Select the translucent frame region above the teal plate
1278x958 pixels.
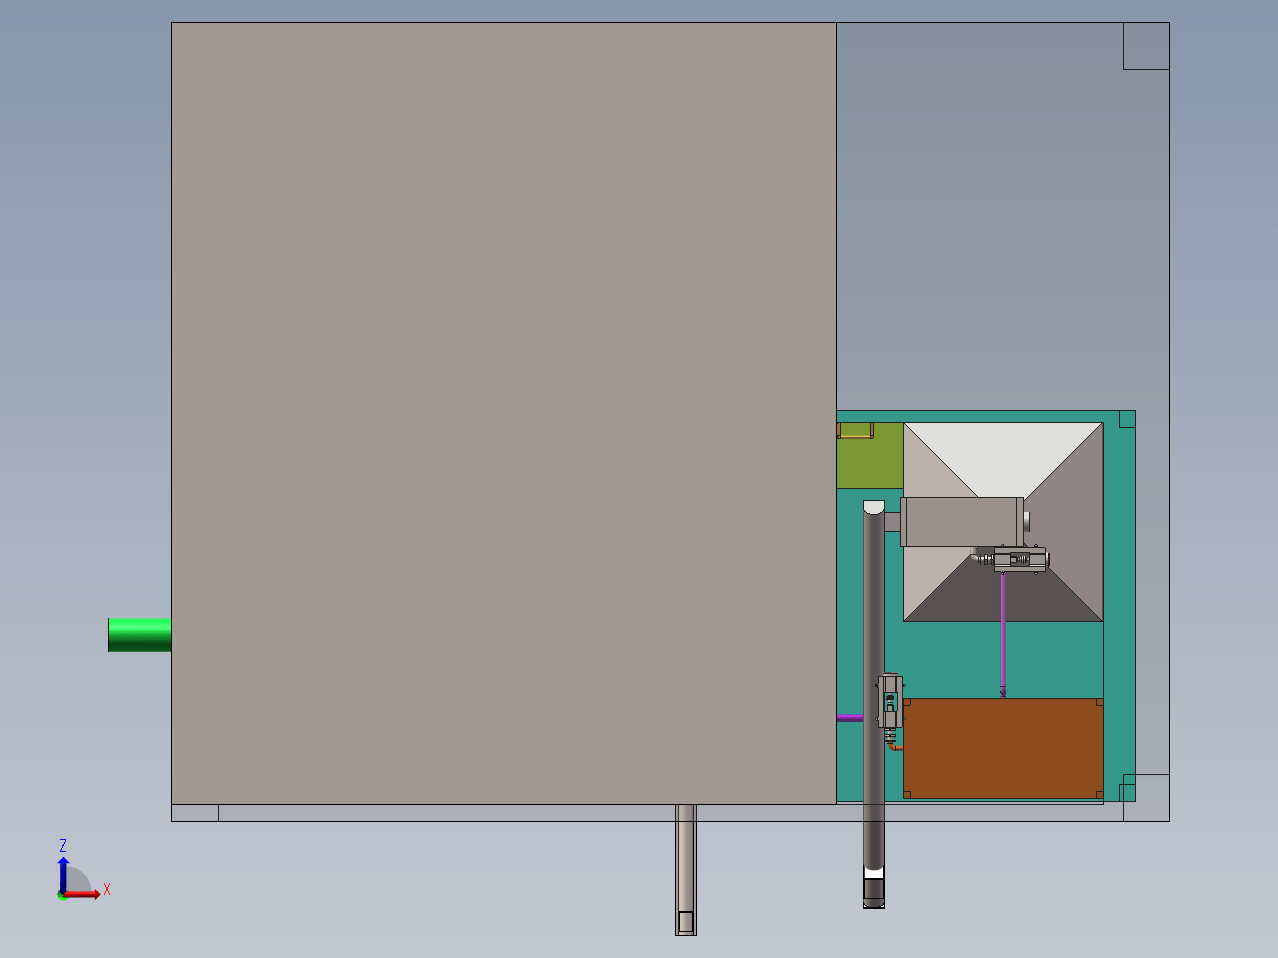1002,216
